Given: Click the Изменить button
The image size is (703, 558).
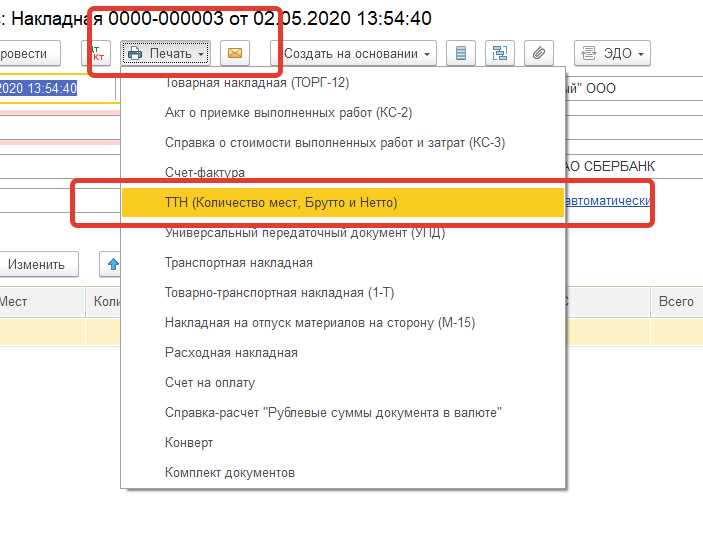Looking at the screenshot, I should point(39,264).
